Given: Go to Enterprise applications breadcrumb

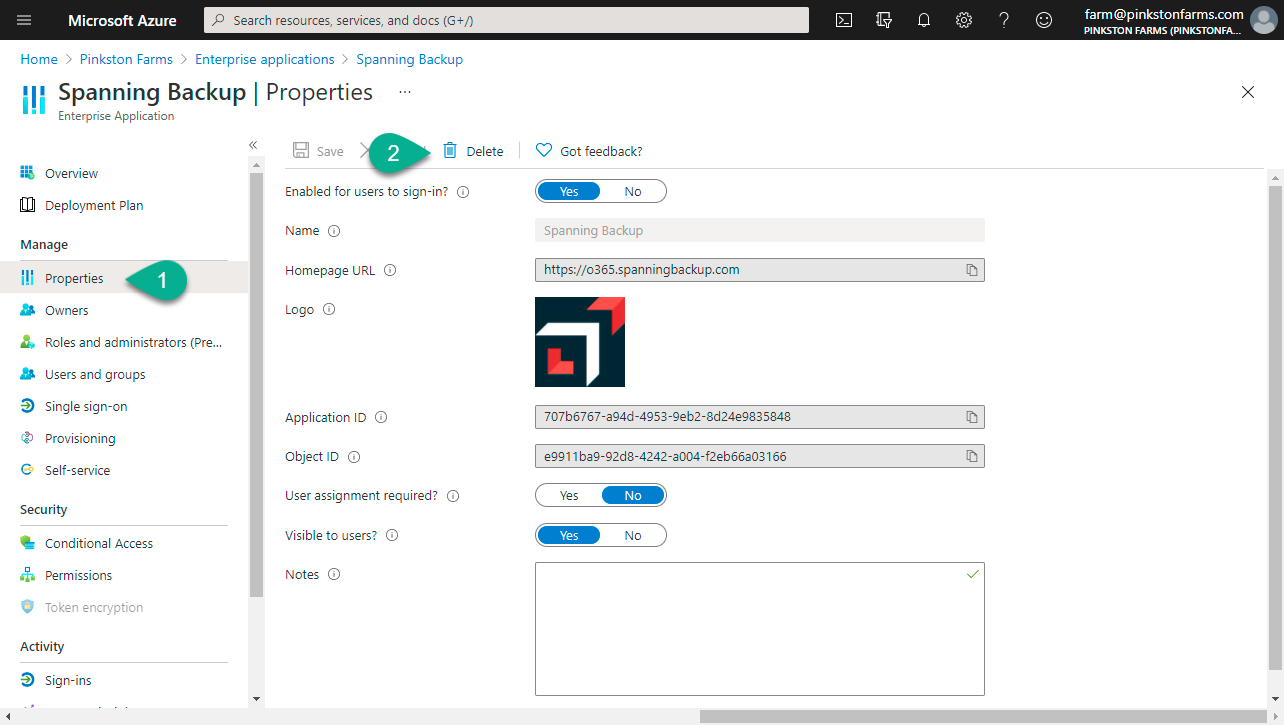Looking at the screenshot, I should pos(265,59).
